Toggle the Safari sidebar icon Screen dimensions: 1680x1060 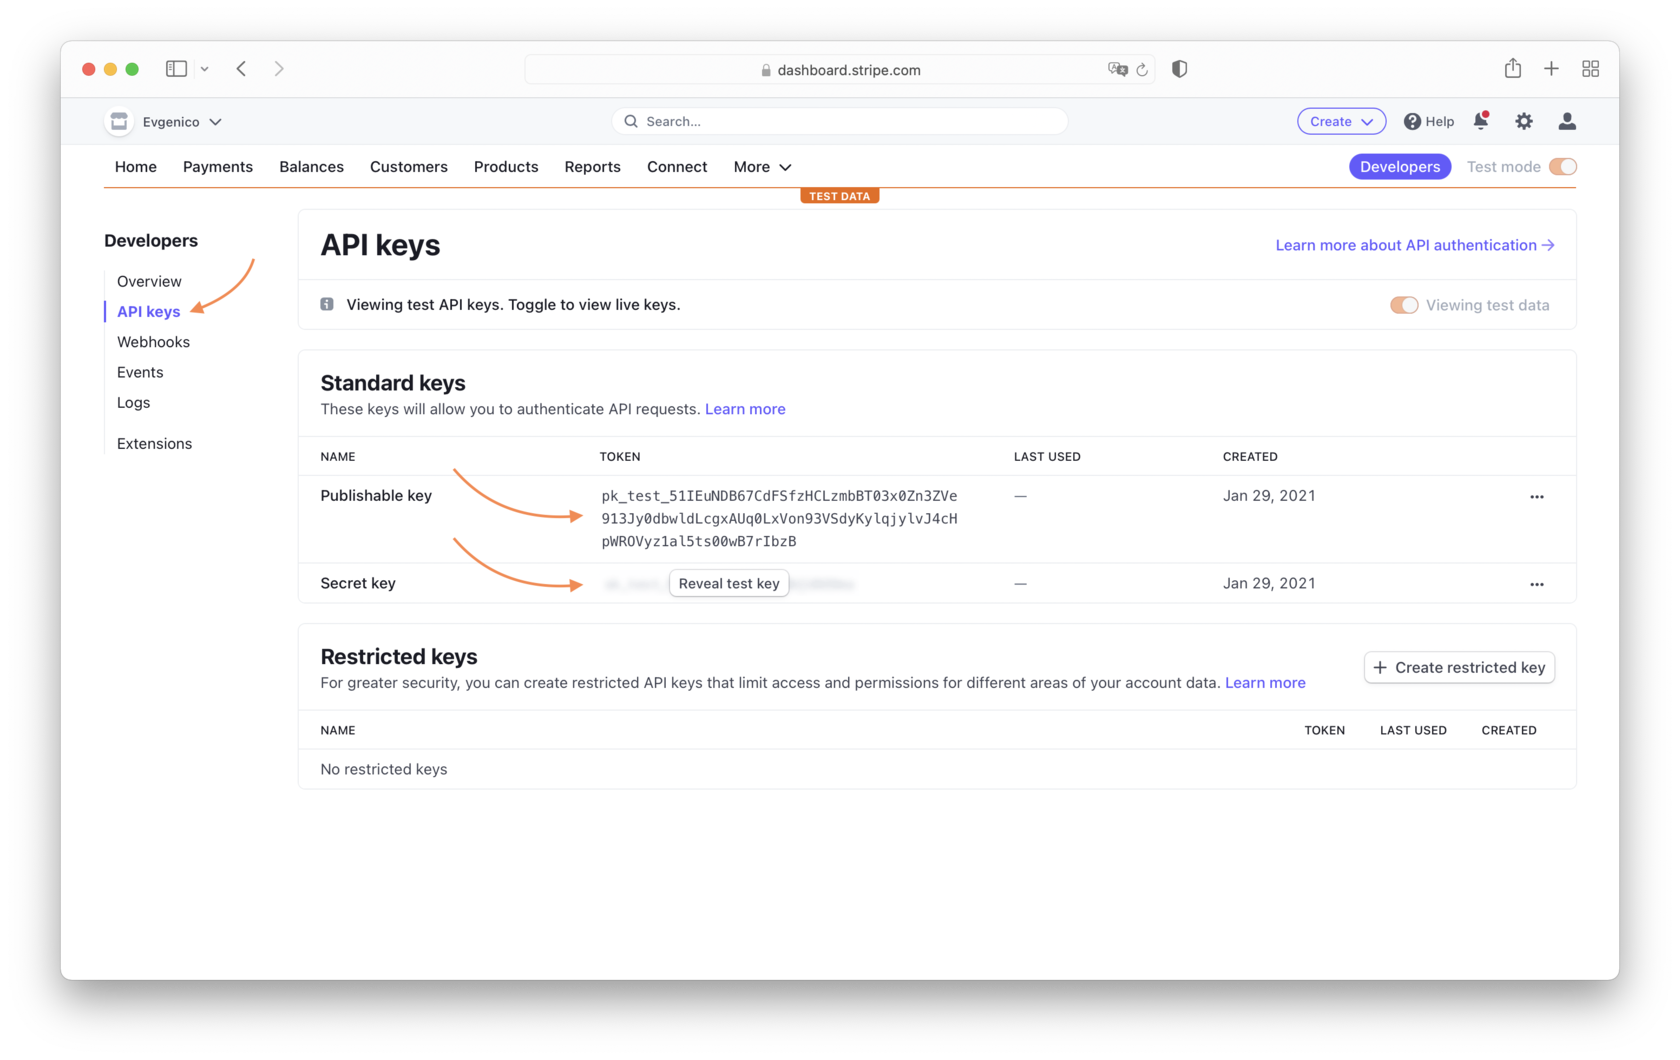[176, 69]
